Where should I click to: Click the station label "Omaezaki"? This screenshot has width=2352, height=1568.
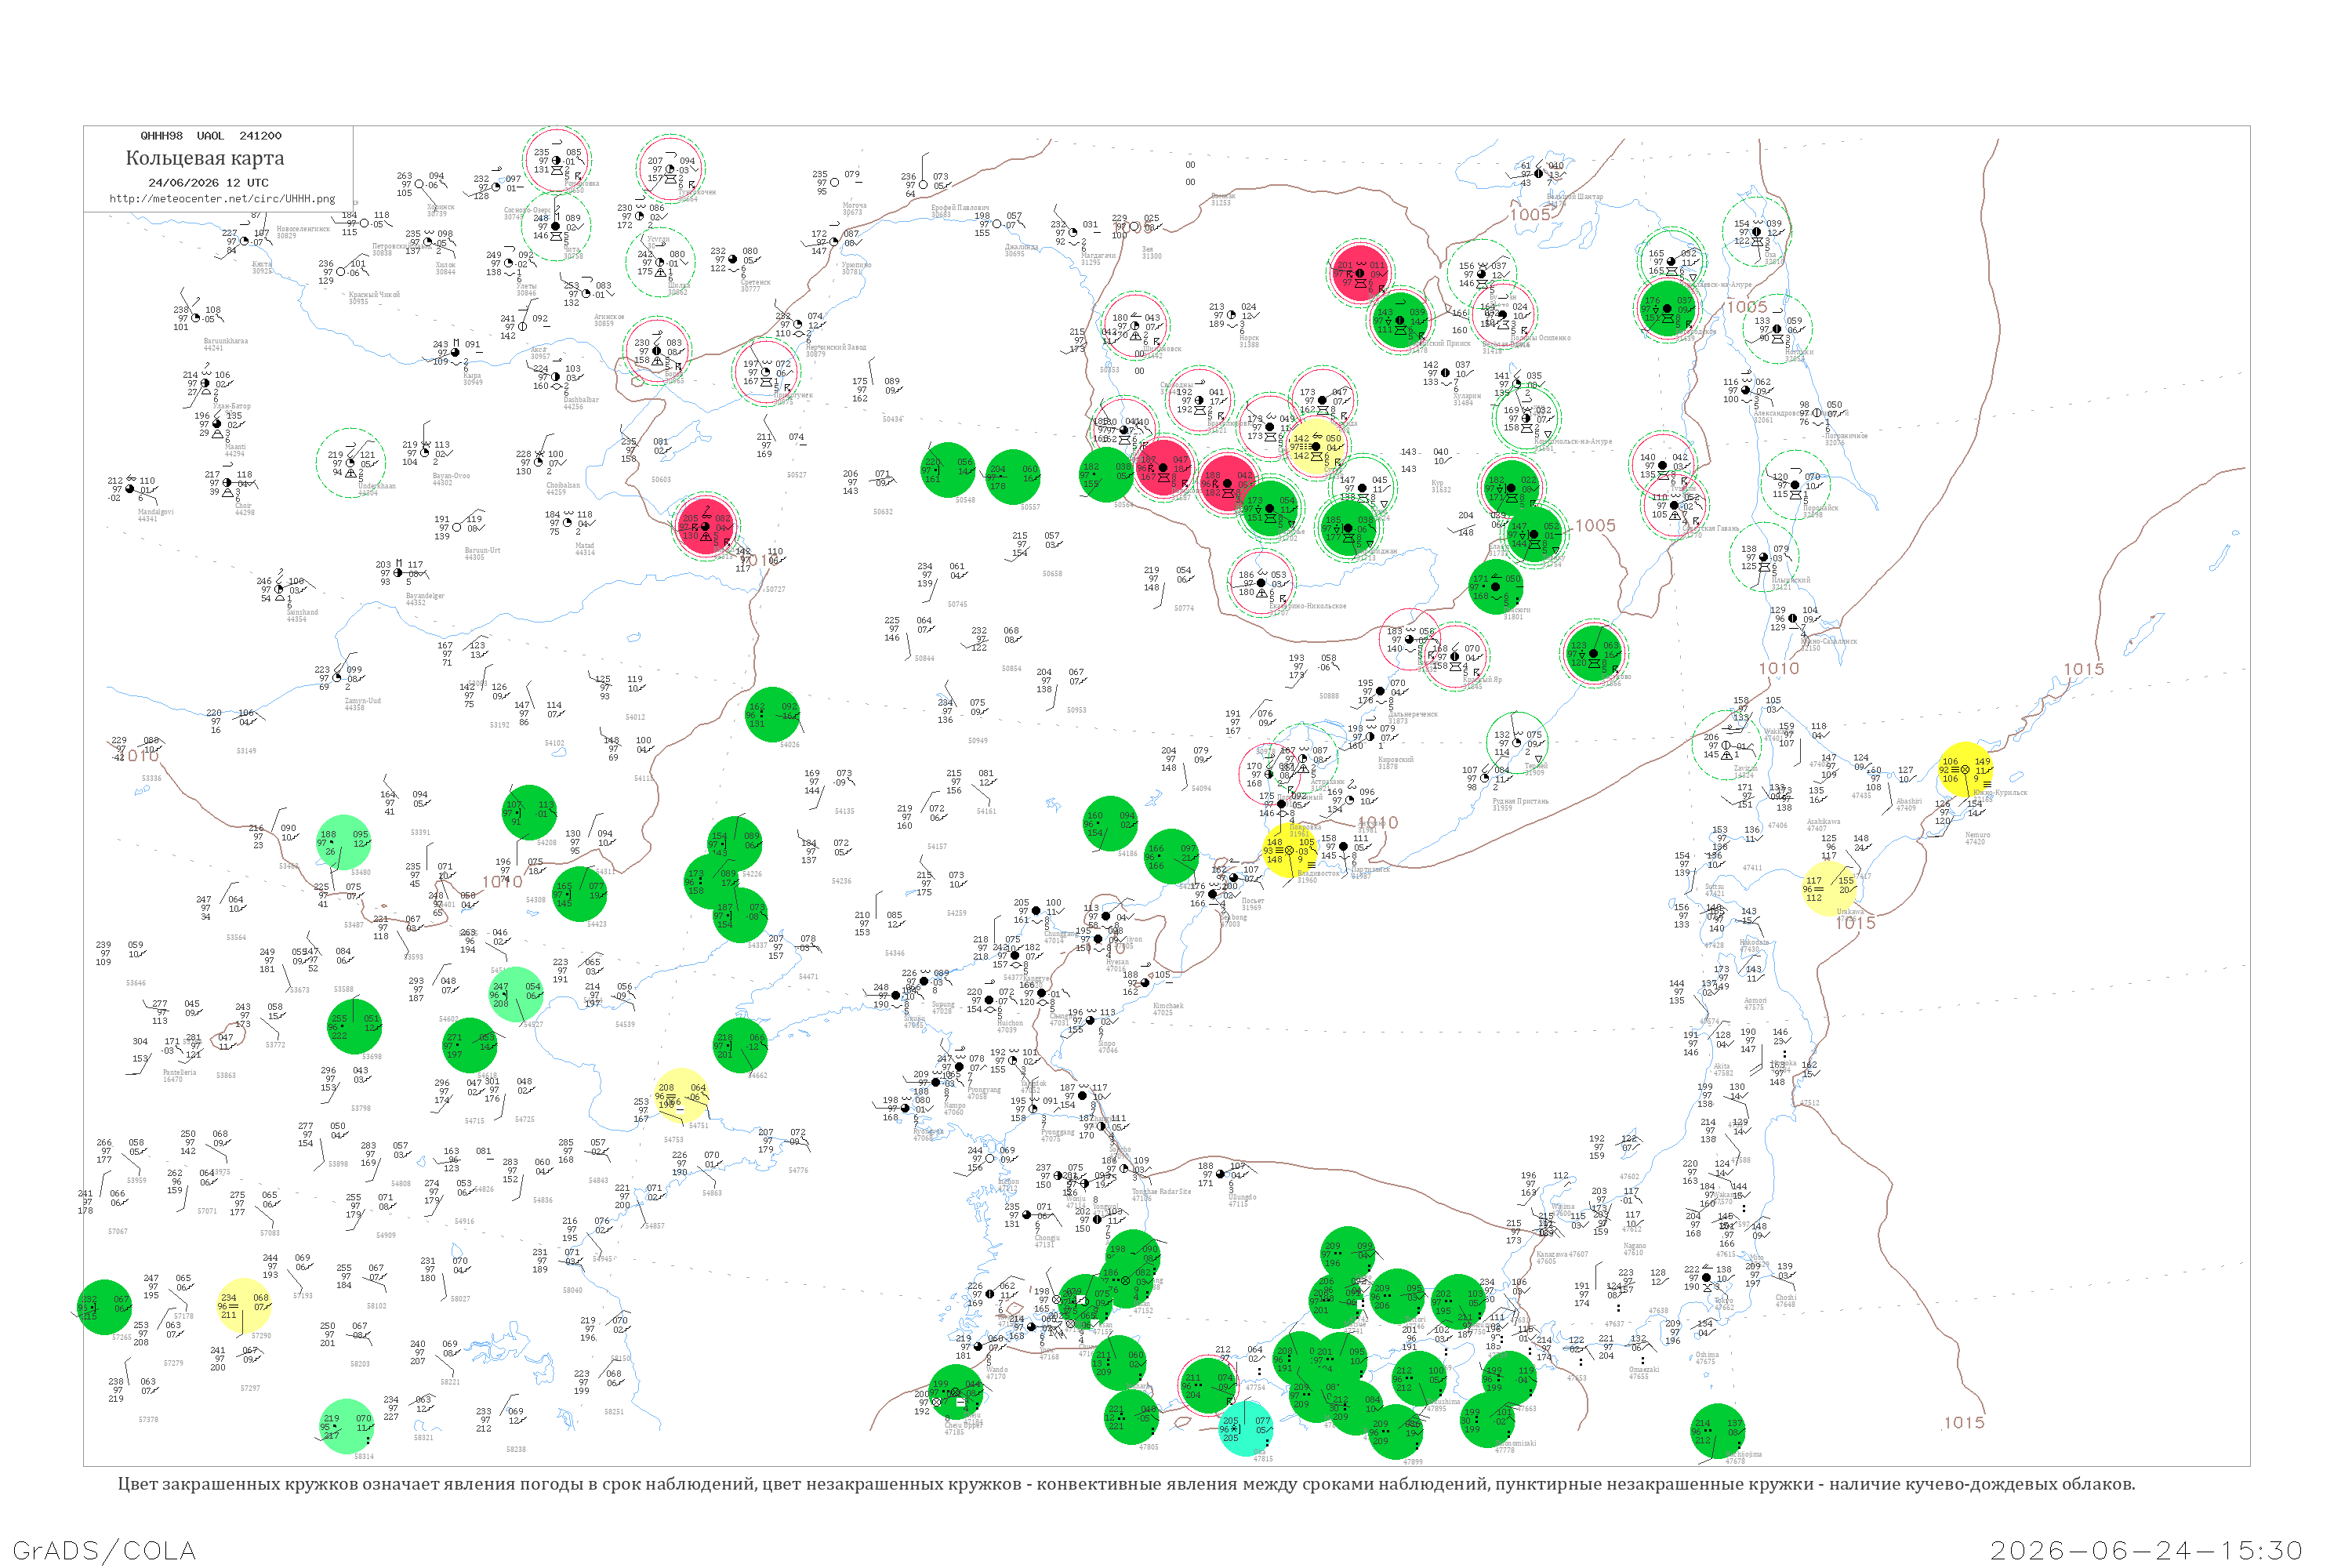(x=1644, y=1370)
